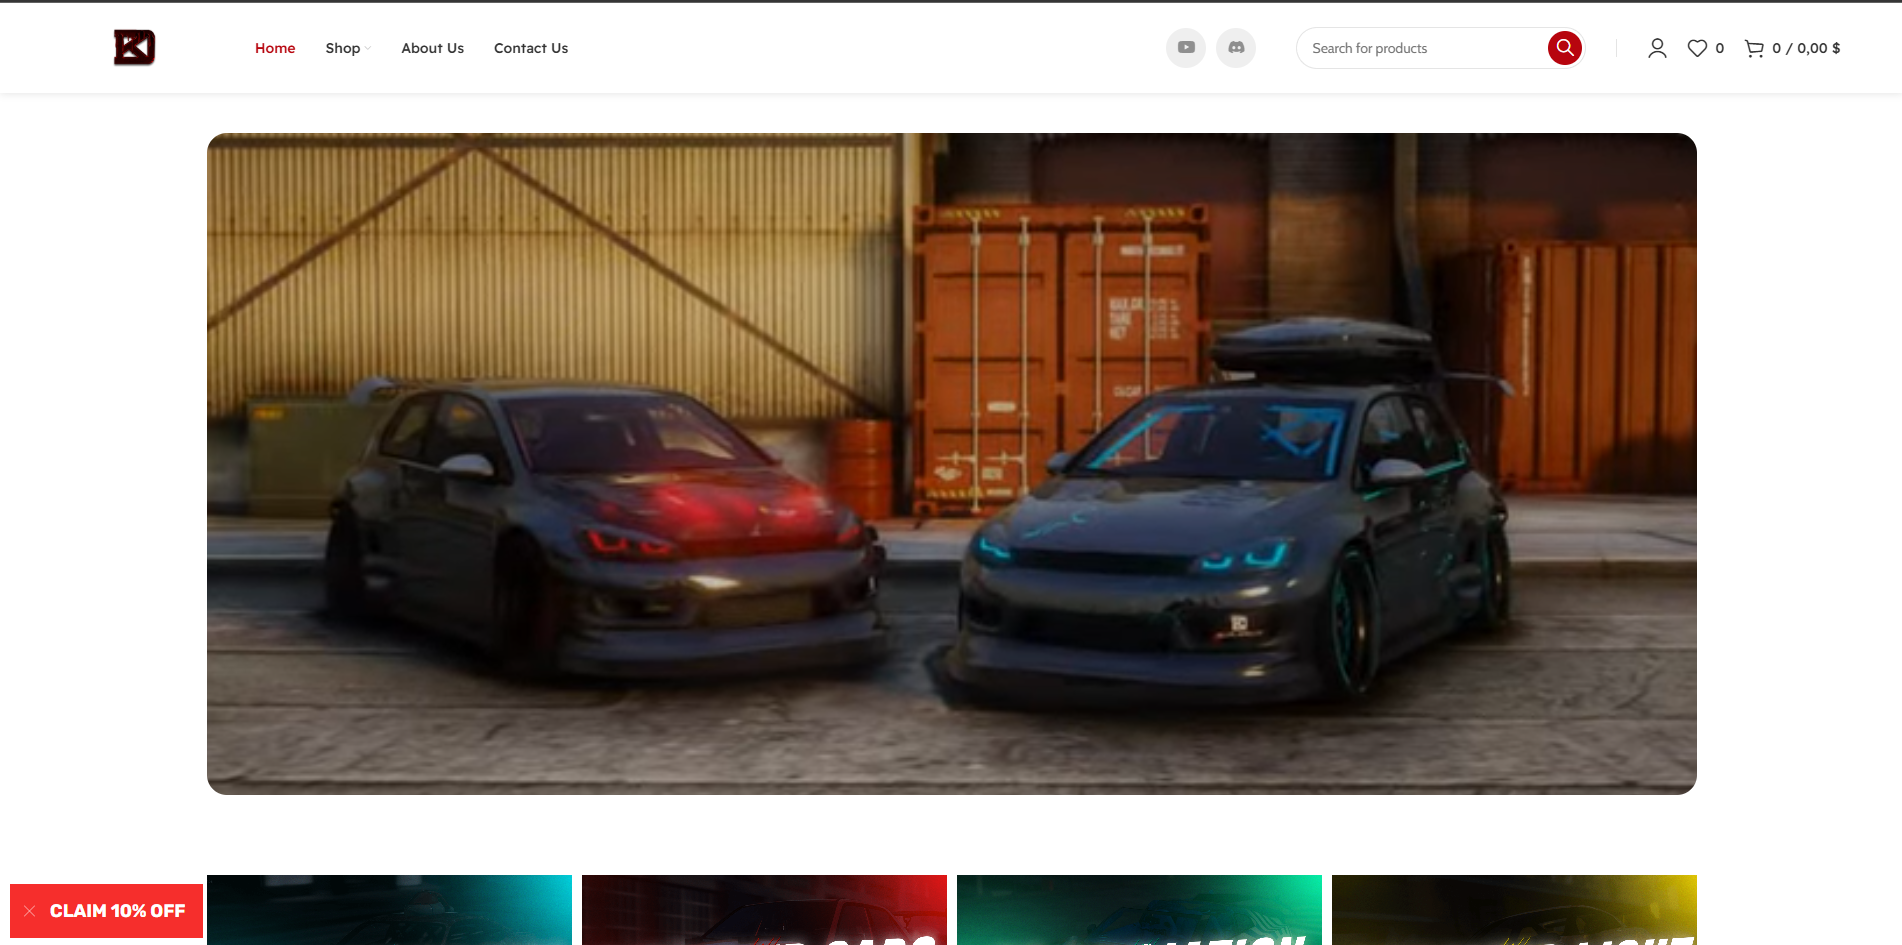
Task: Open the shopping cart icon
Action: [x=1754, y=48]
